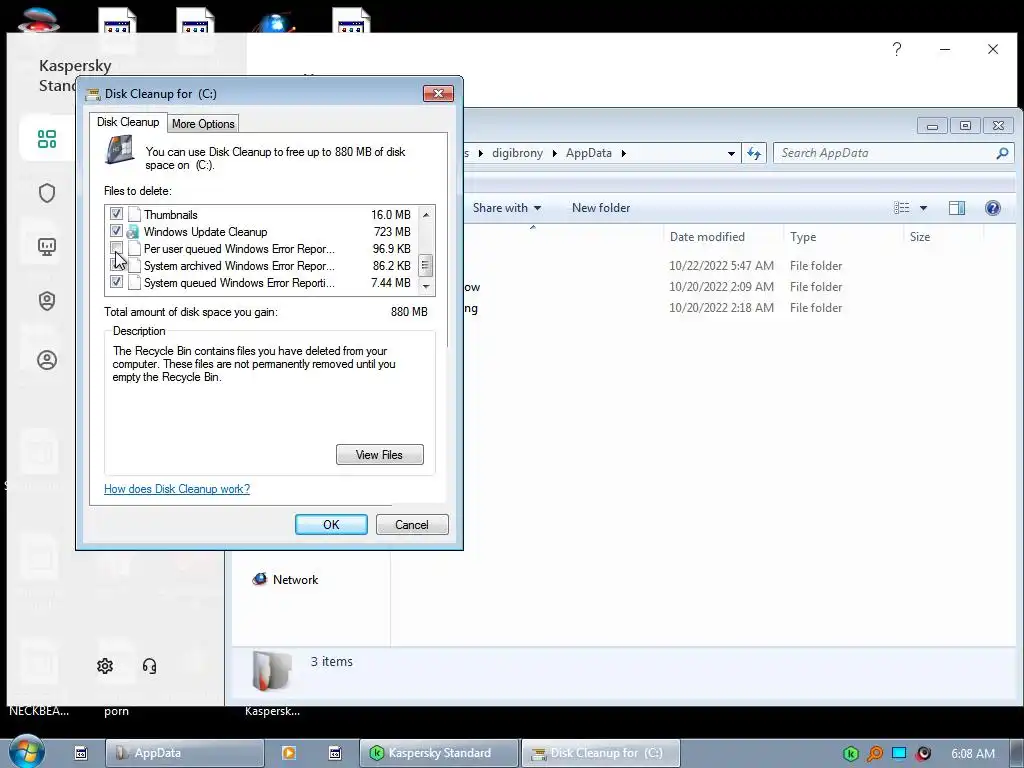Uncheck System queued Windows Error Reporting checkbox

tap(116, 281)
